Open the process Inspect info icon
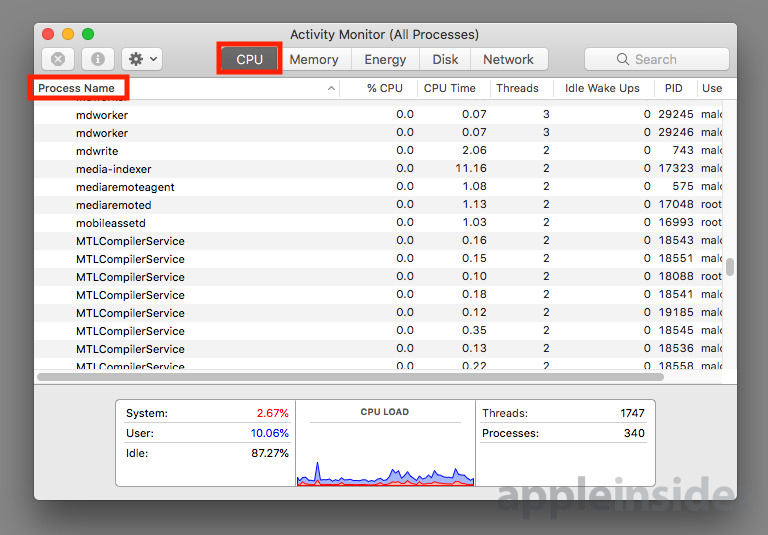The width and height of the screenshot is (768, 535). pyautogui.click(x=98, y=59)
